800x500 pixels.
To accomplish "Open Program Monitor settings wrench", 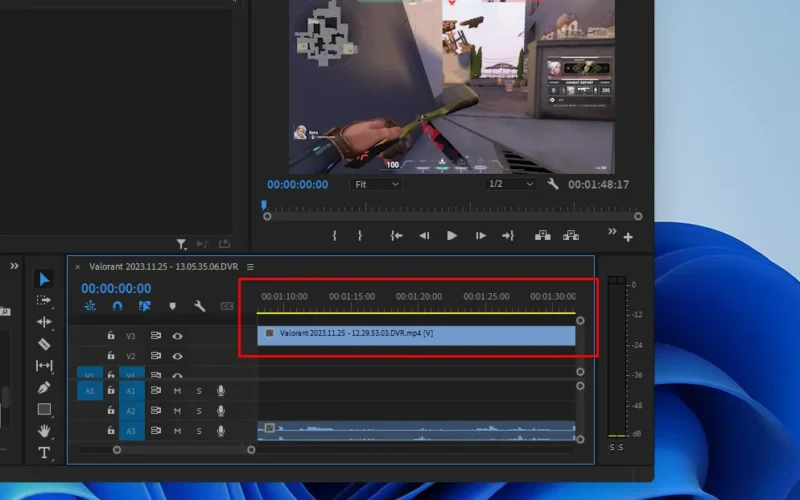I will pyautogui.click(x=553, y=184).
